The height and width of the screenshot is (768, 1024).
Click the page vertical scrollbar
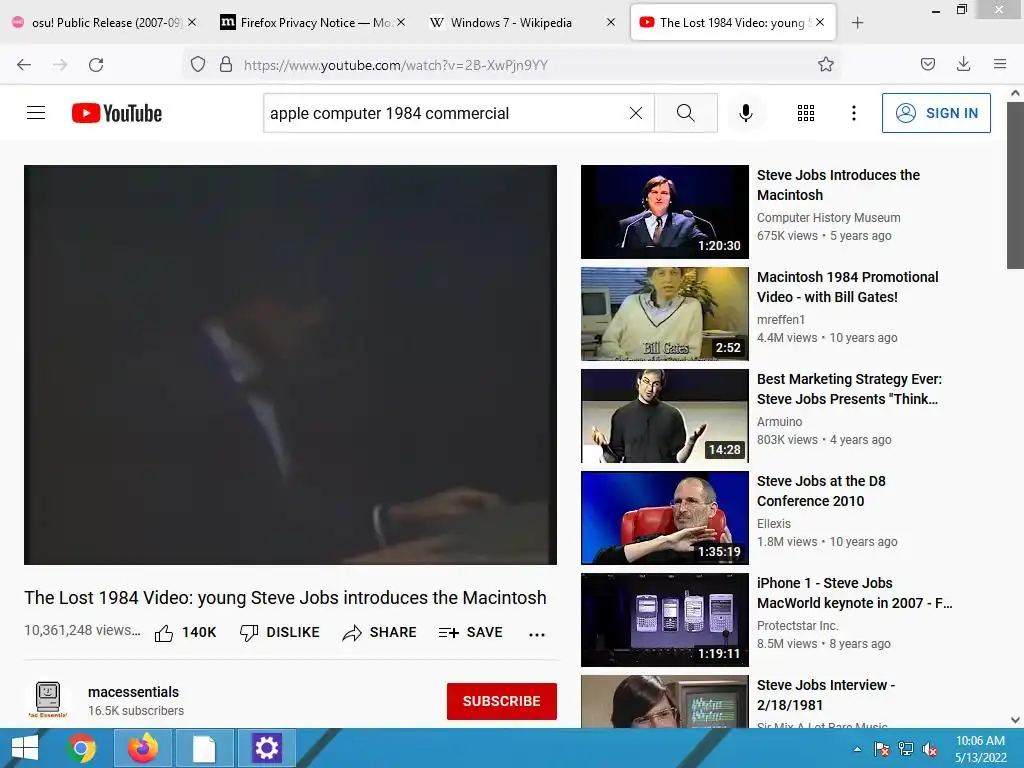pos(1015,184)
